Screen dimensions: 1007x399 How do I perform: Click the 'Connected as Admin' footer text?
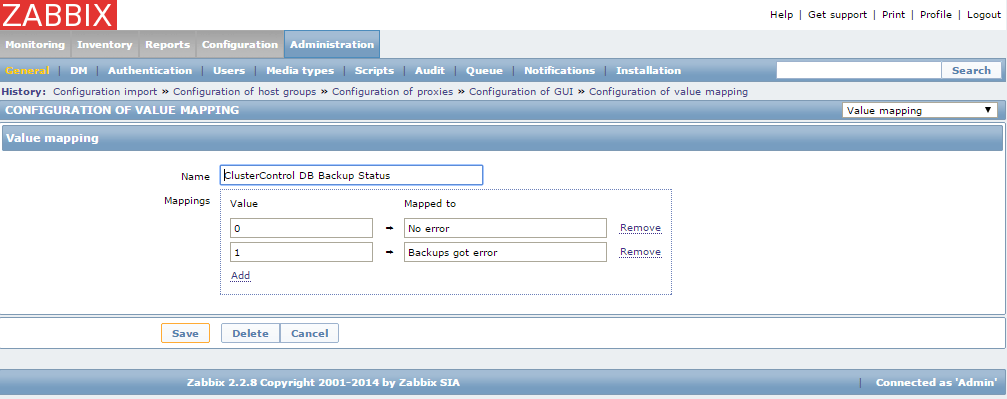[936, 383]
